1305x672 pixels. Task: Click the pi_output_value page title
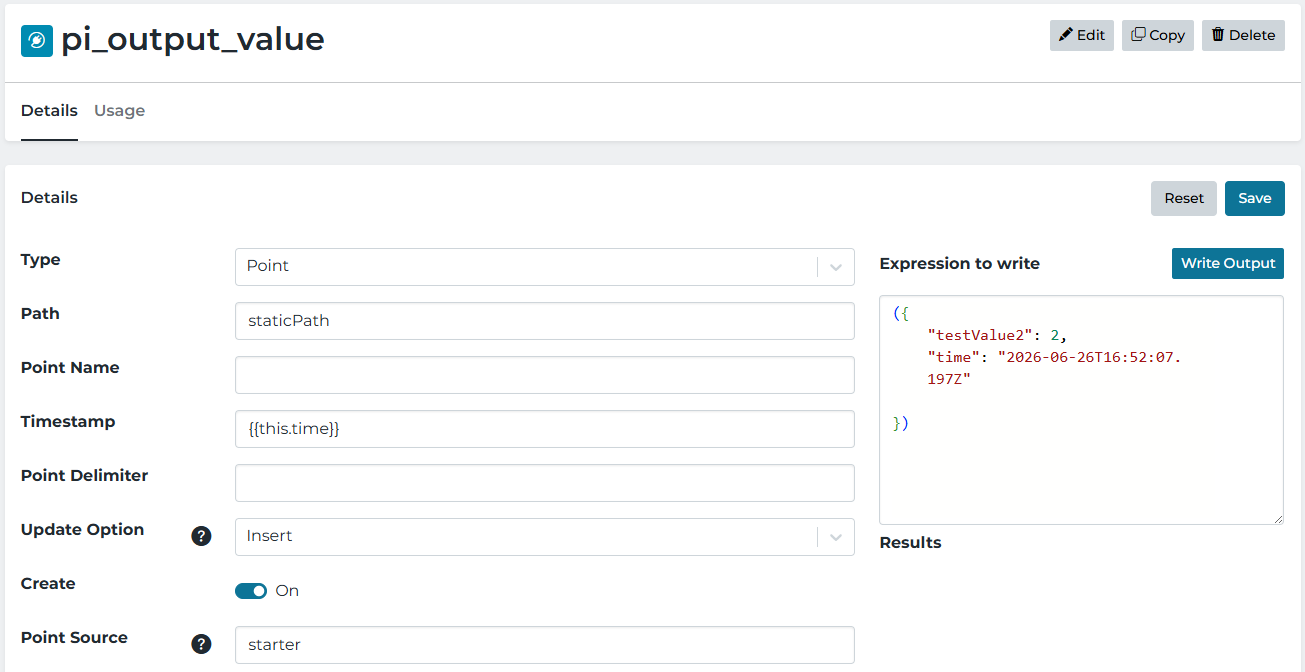[193, 39]
